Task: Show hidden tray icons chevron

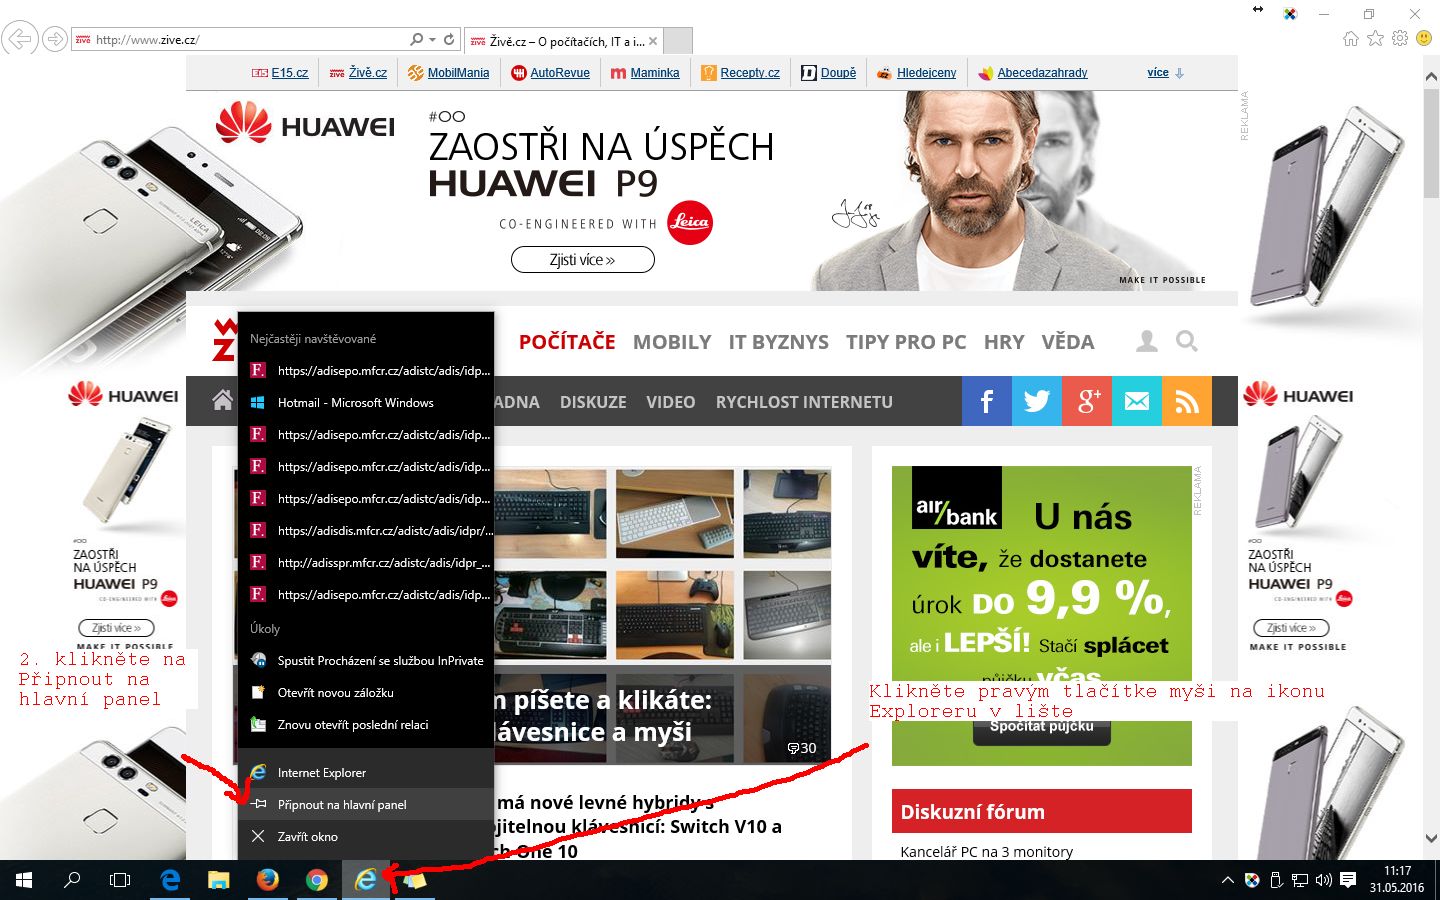Action: pos(1227,881)
